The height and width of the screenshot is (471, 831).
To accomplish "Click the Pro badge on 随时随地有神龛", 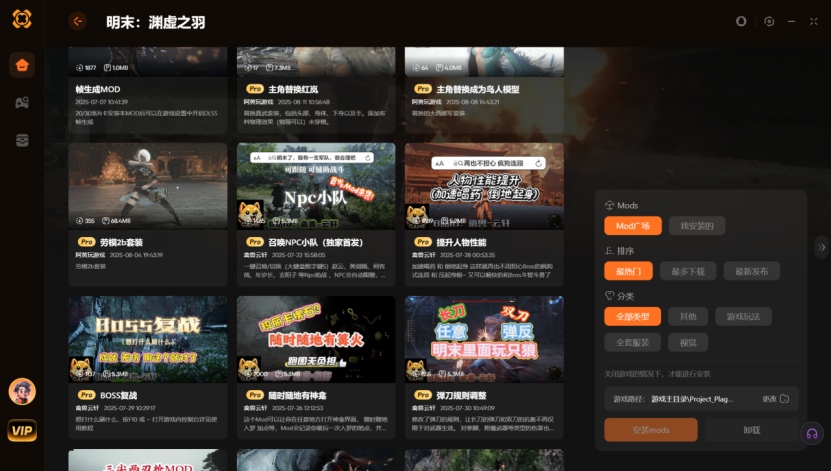I will click(255, 395).
